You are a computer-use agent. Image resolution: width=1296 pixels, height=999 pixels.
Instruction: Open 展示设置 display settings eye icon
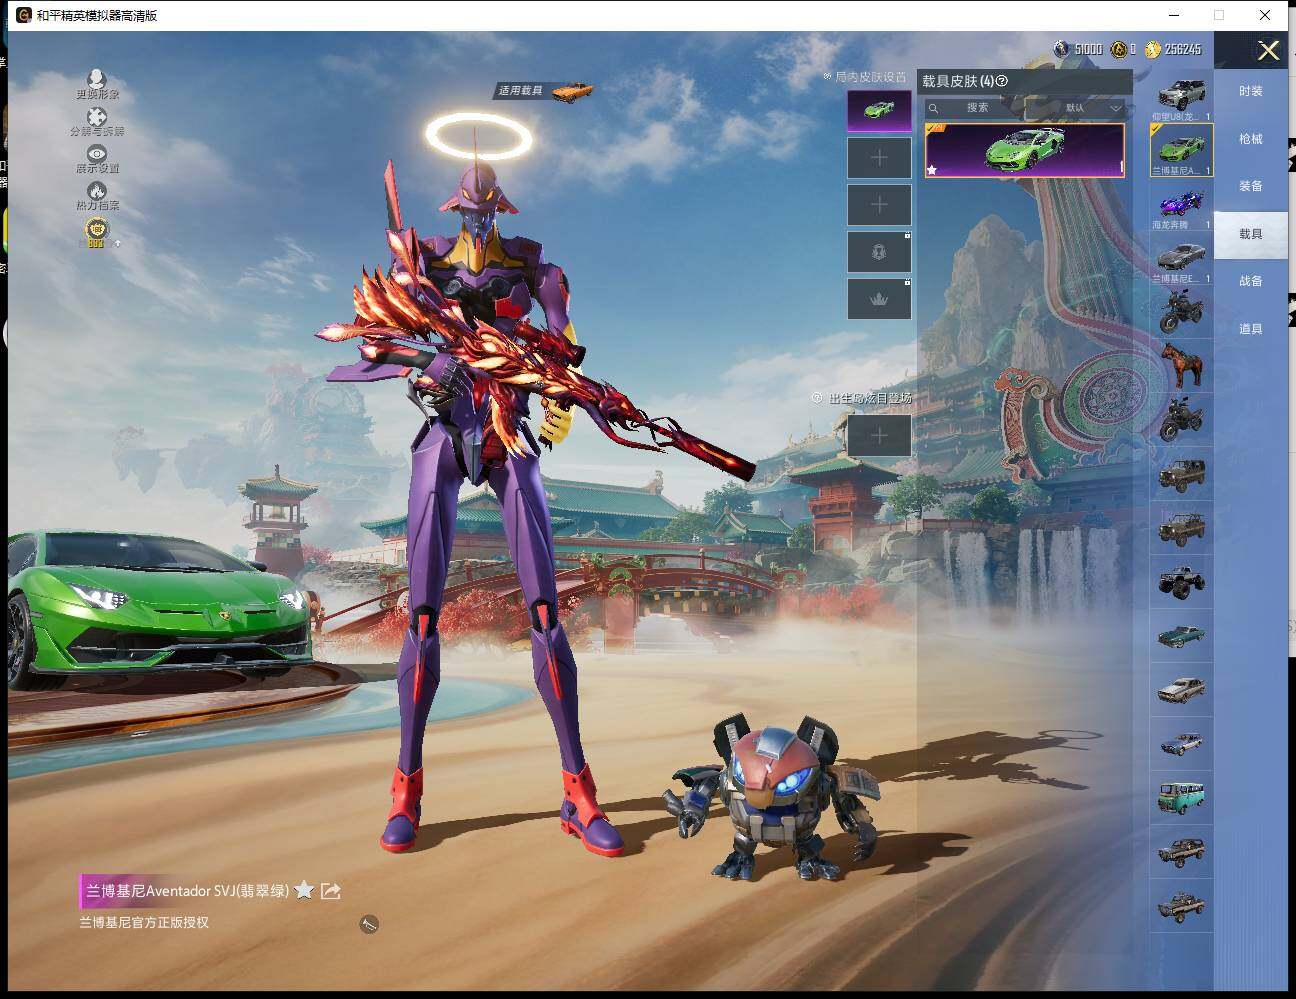pyautogui.click(x=96, y=154)
